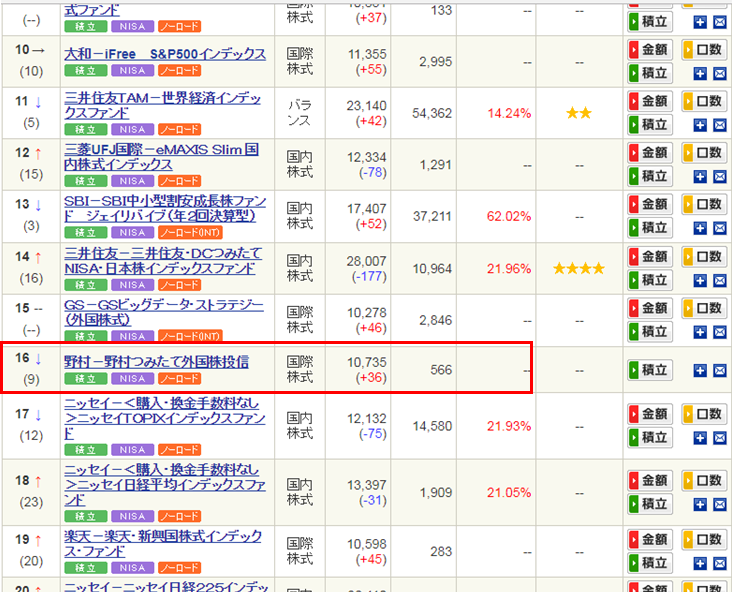Click 積立 button for 大和-iFree S&P500

tap(650, 73)
